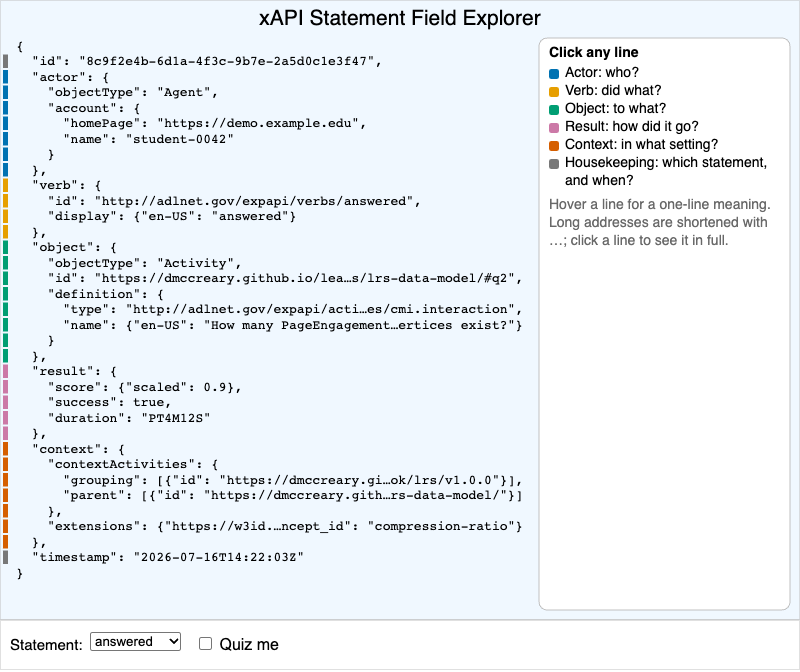Select the "homePage" demo.example.edu line
This screenshot has width=800, height=672.
pos(214,123)
